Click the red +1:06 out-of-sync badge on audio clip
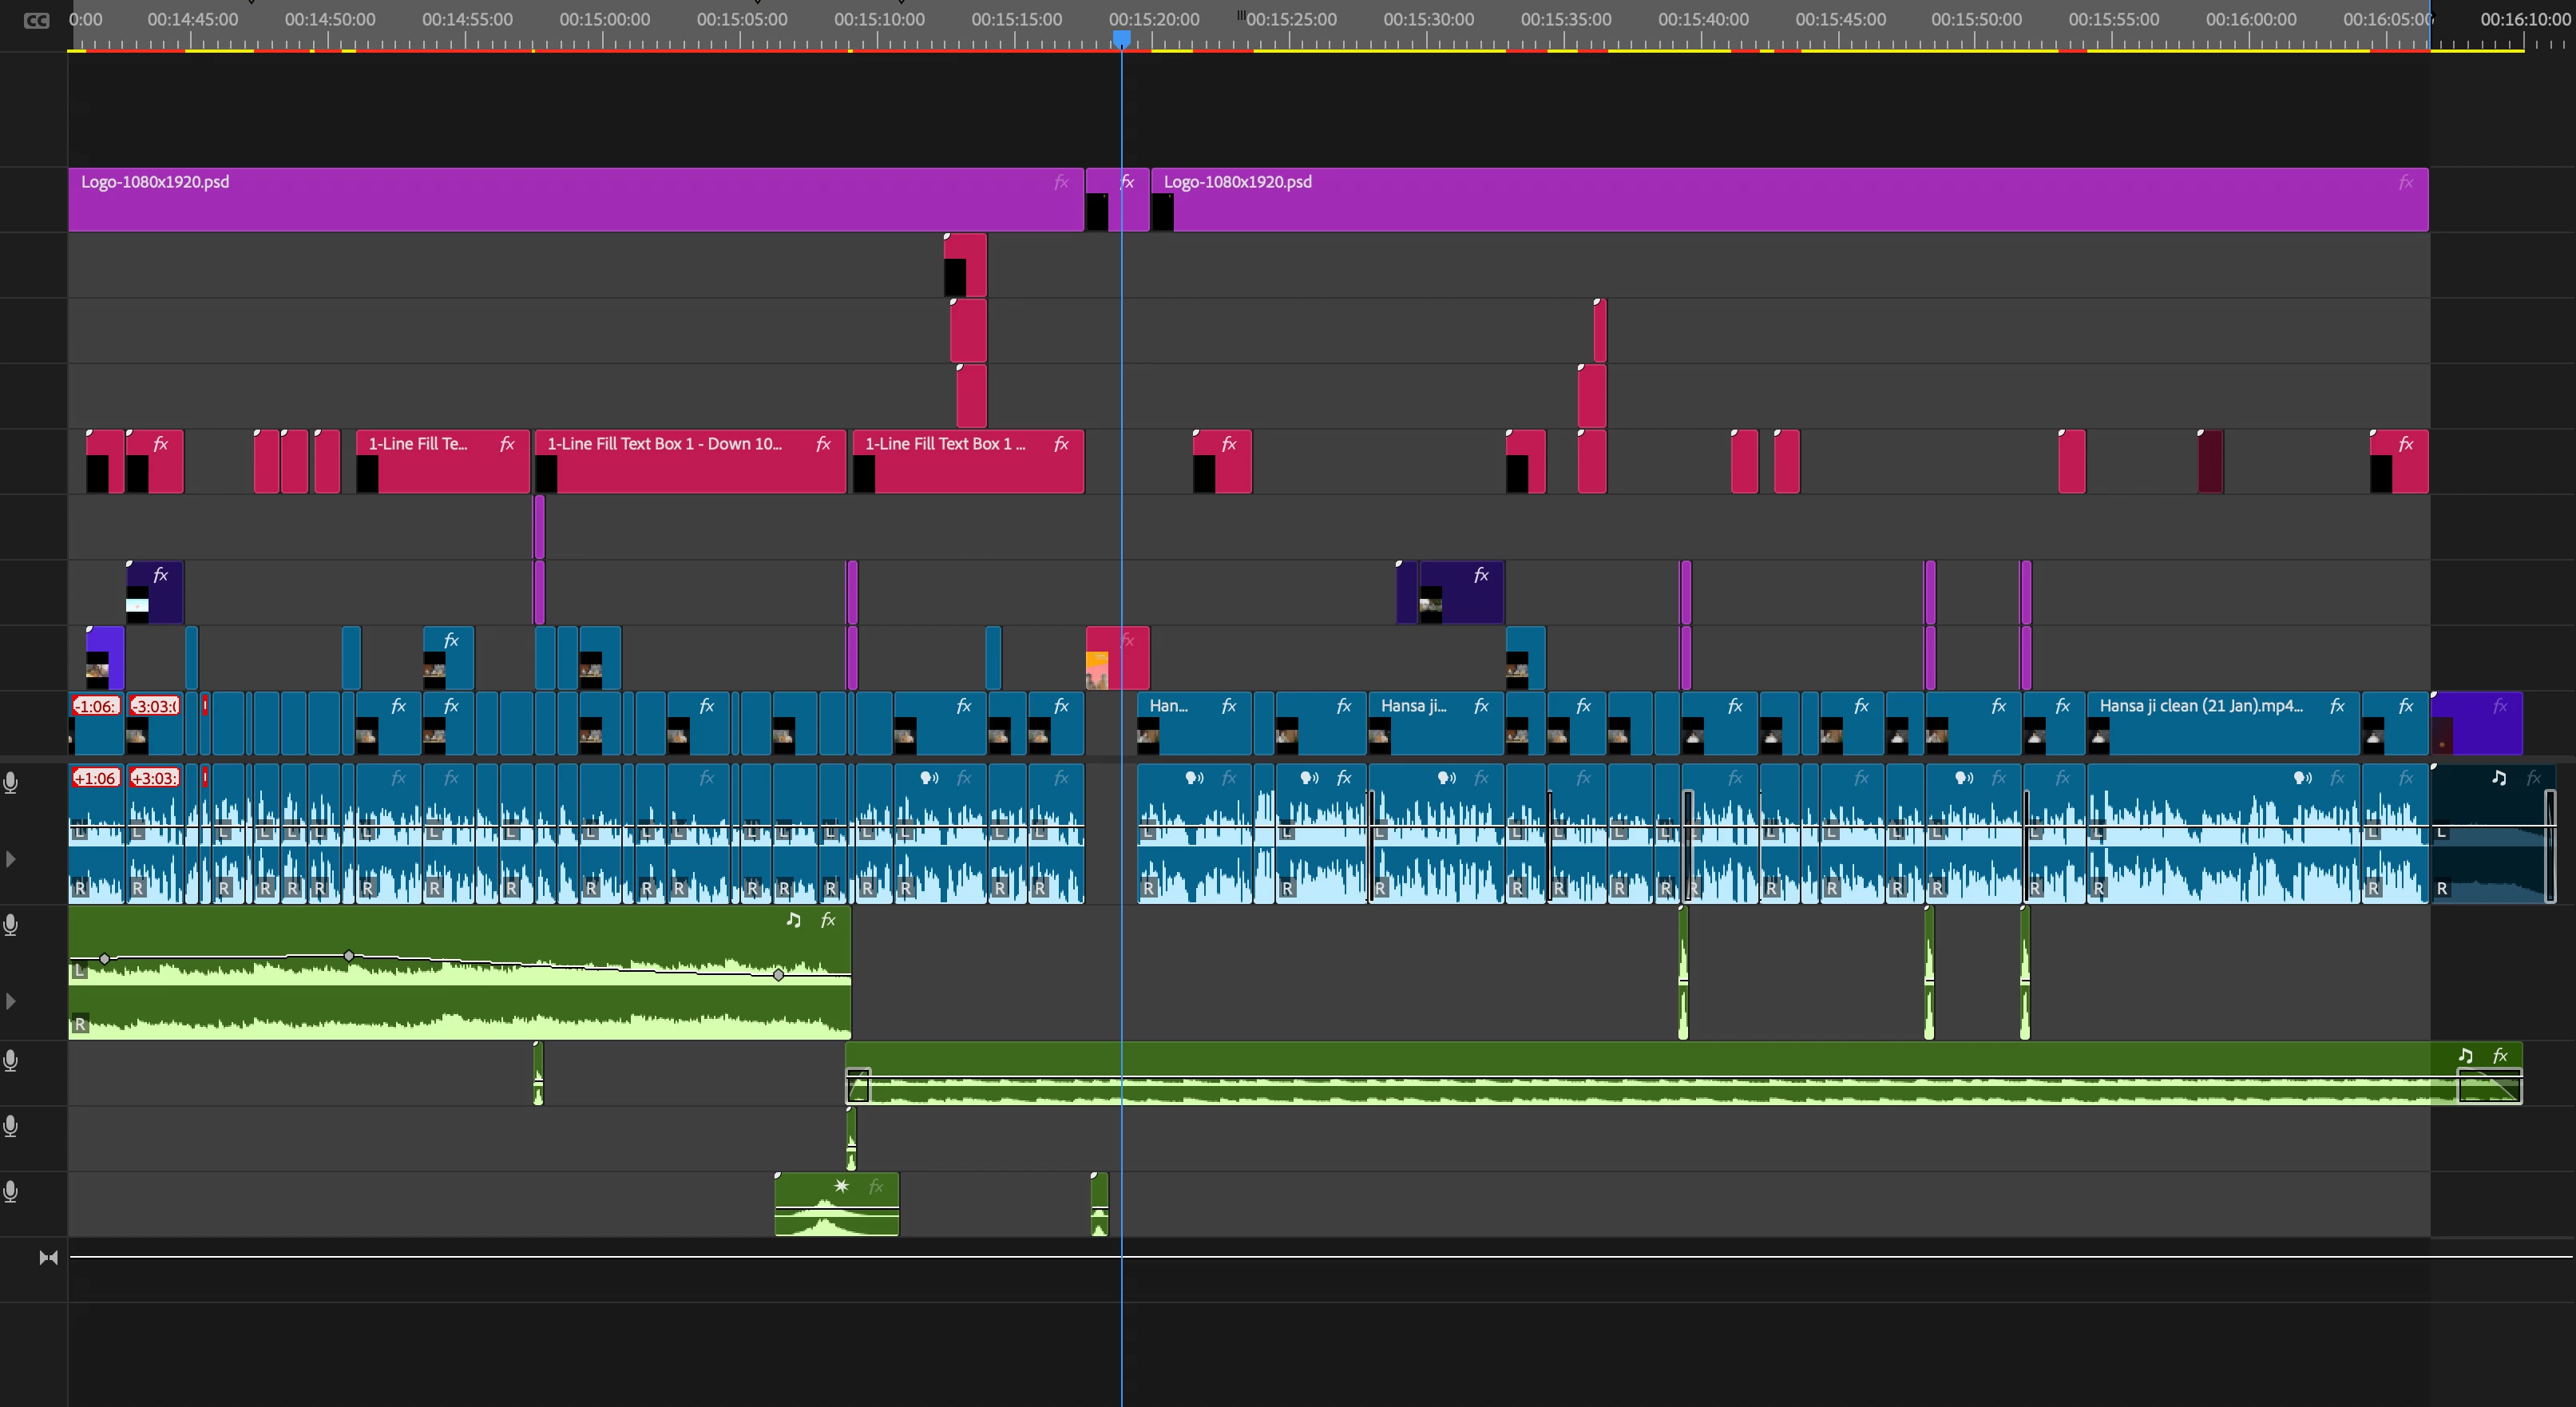 (x=96, y=778)
